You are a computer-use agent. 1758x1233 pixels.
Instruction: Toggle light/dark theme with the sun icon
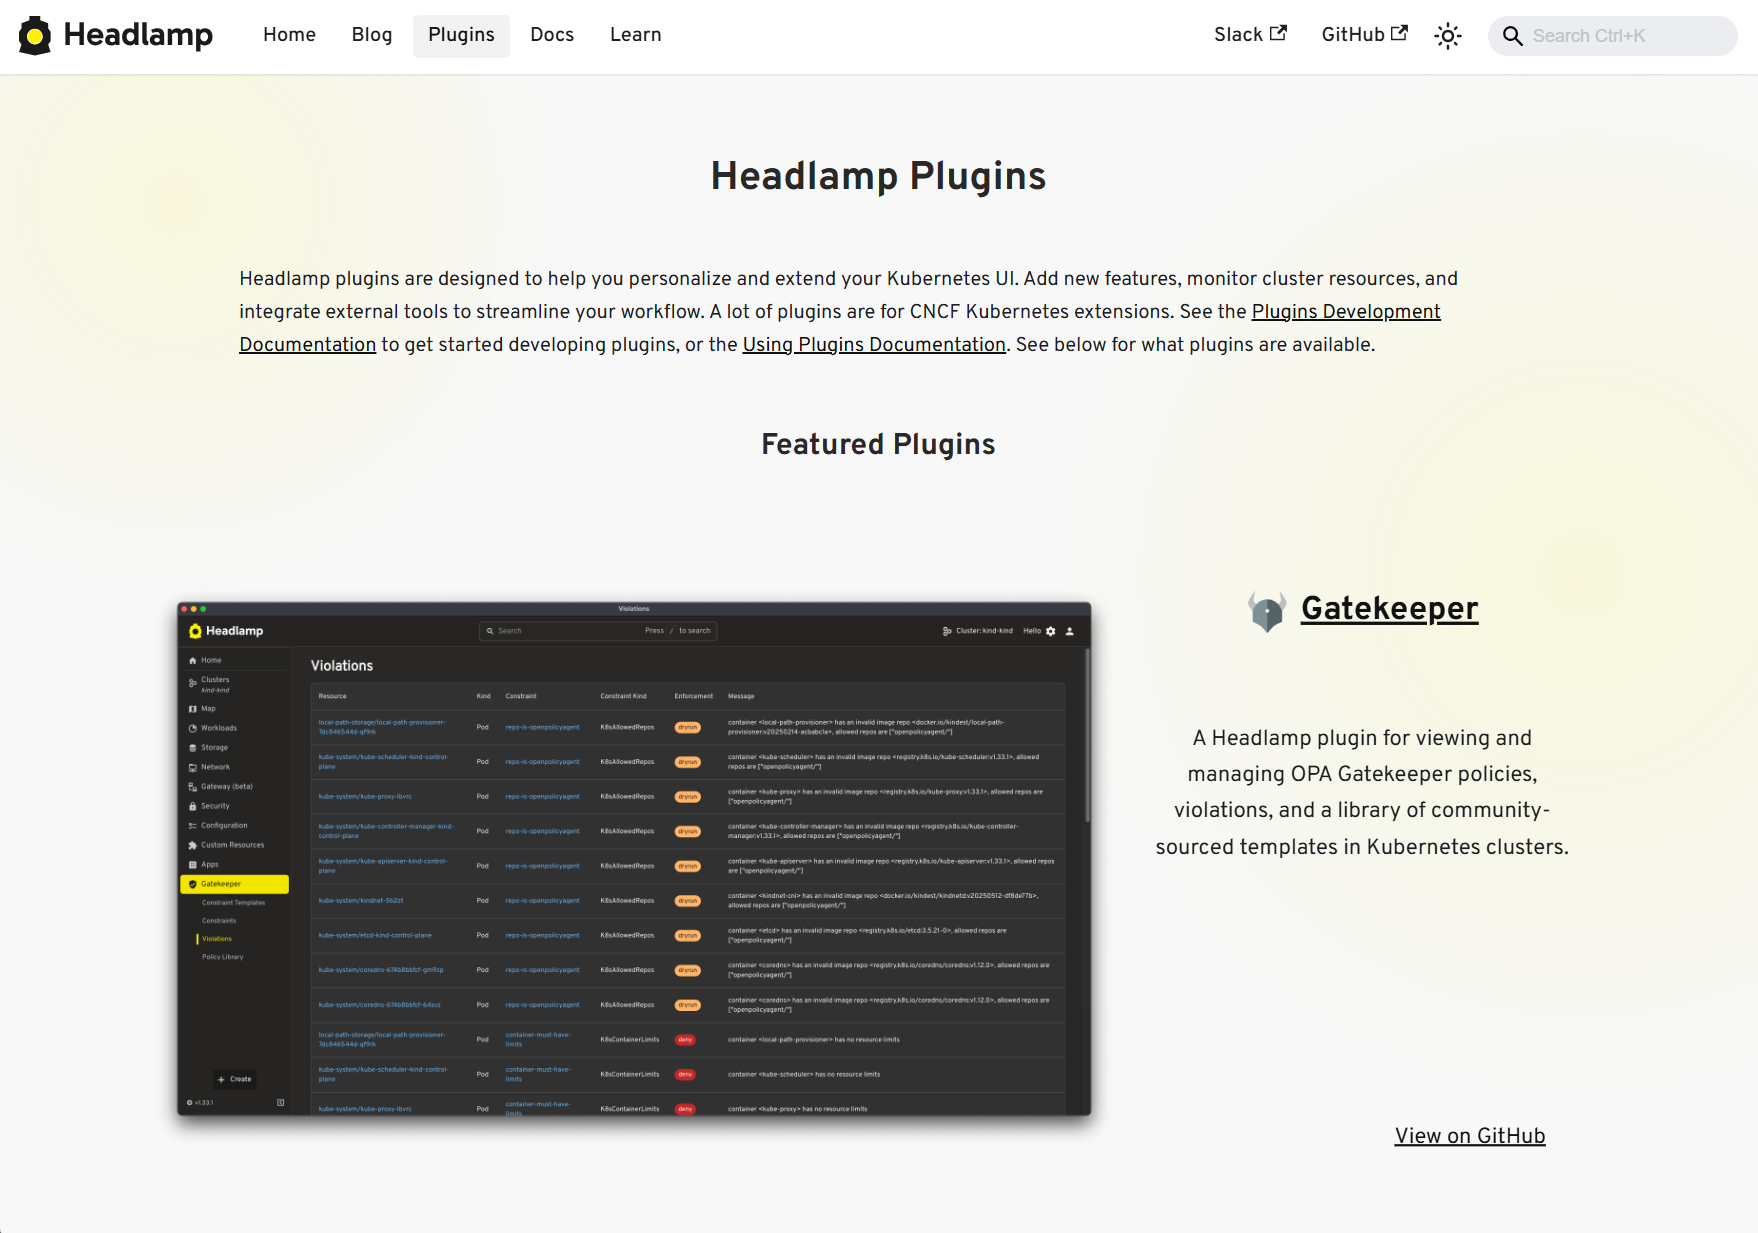(x=1447, y=36)
